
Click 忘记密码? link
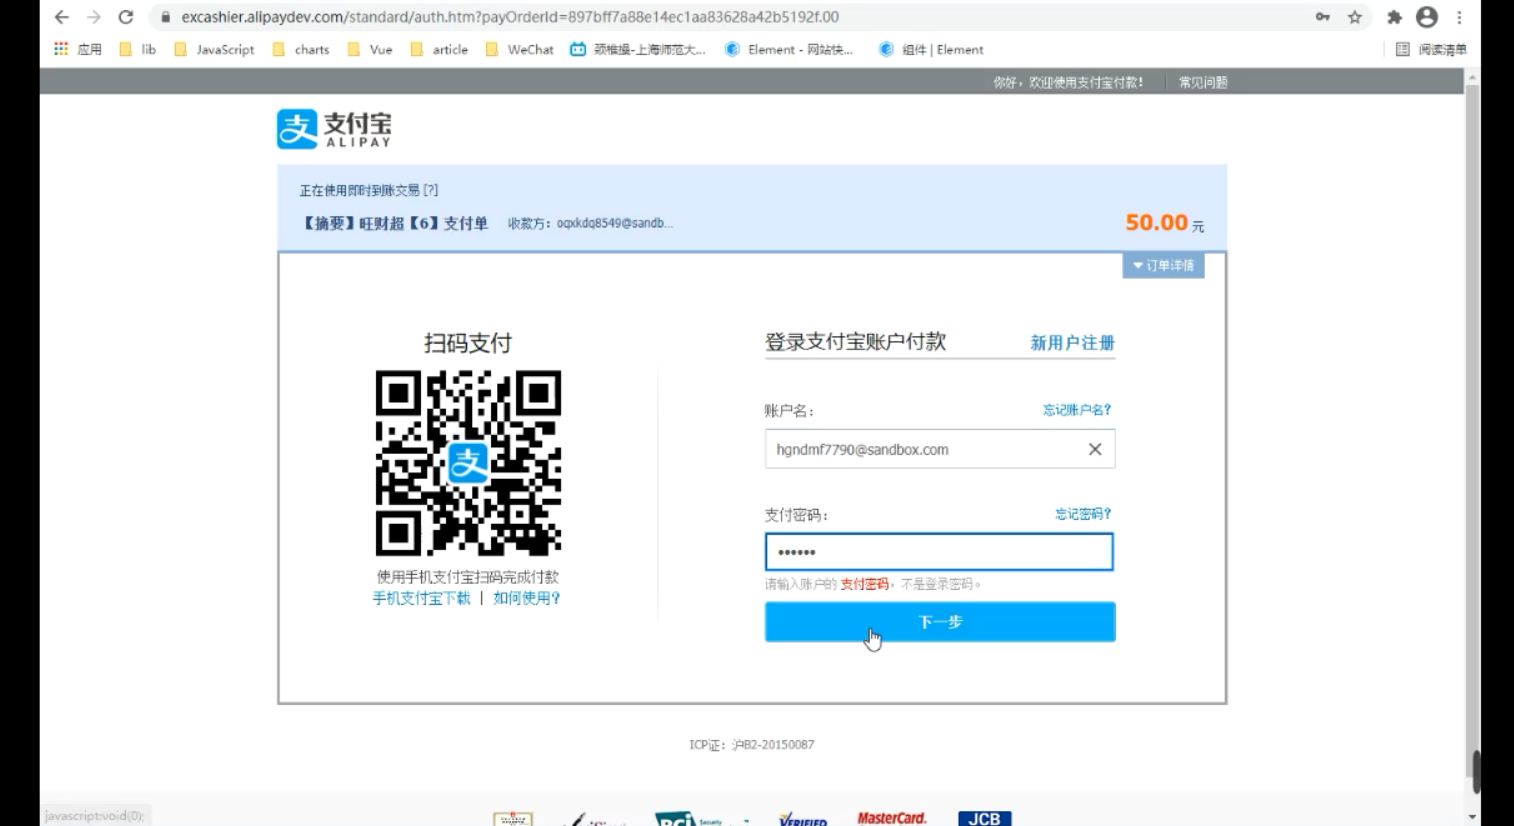click(x=1083, y=514)
